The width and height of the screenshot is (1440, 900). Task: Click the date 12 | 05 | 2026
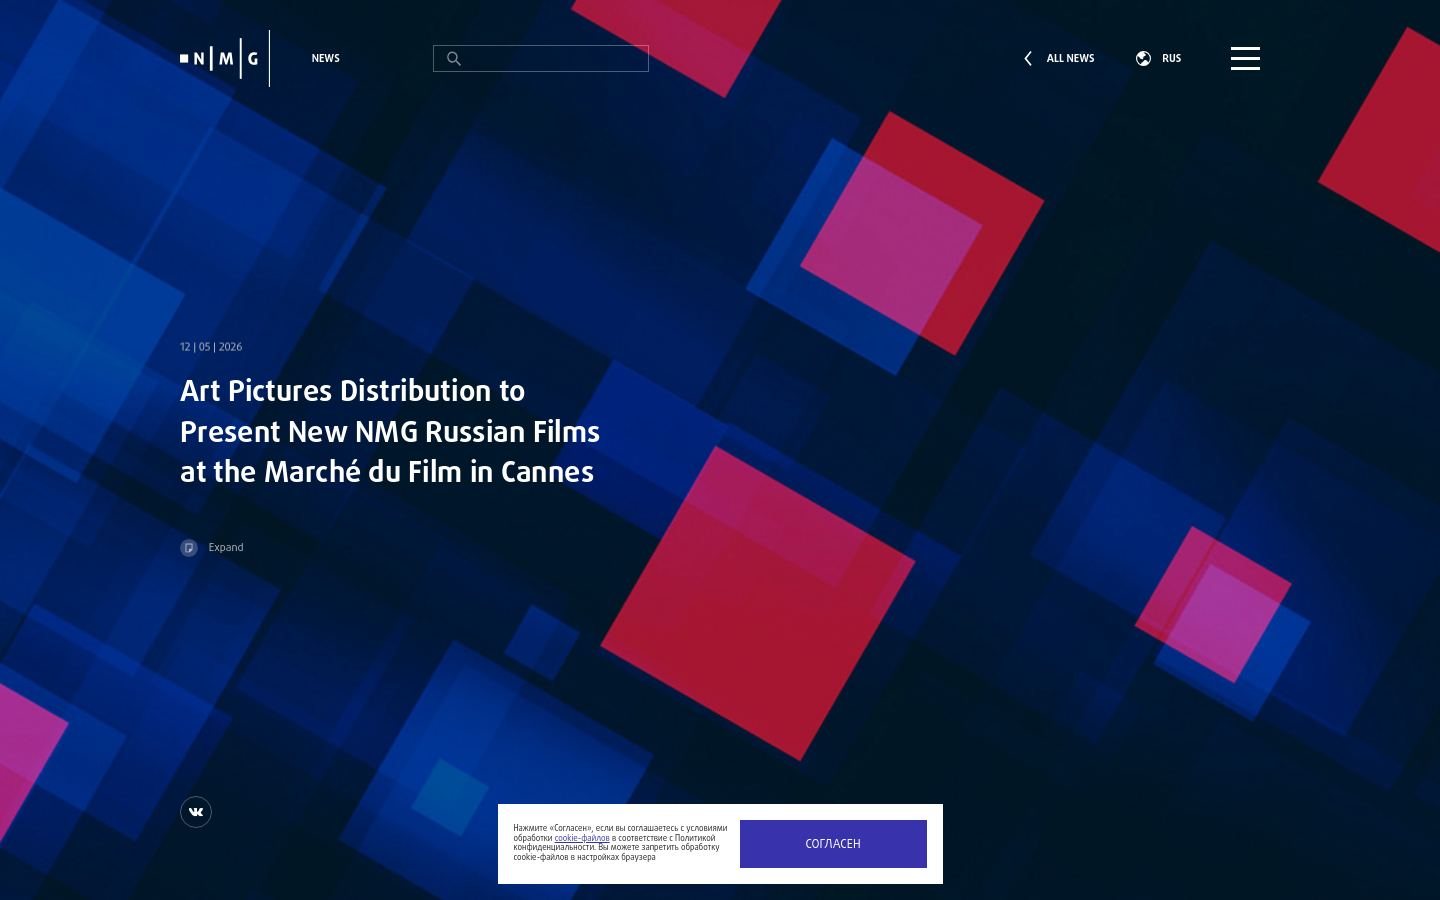pos(211,347)
